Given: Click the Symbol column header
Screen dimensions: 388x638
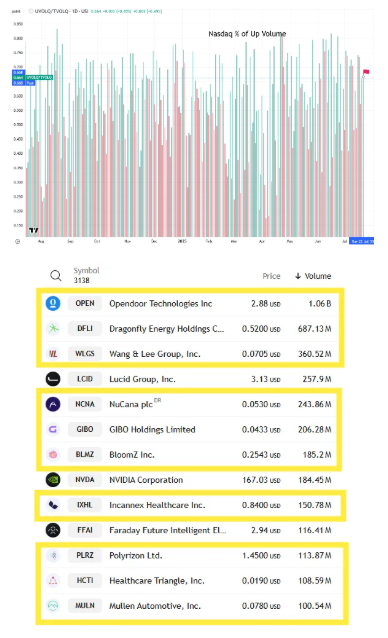Looking at the screenshot, I should (86, 270).
